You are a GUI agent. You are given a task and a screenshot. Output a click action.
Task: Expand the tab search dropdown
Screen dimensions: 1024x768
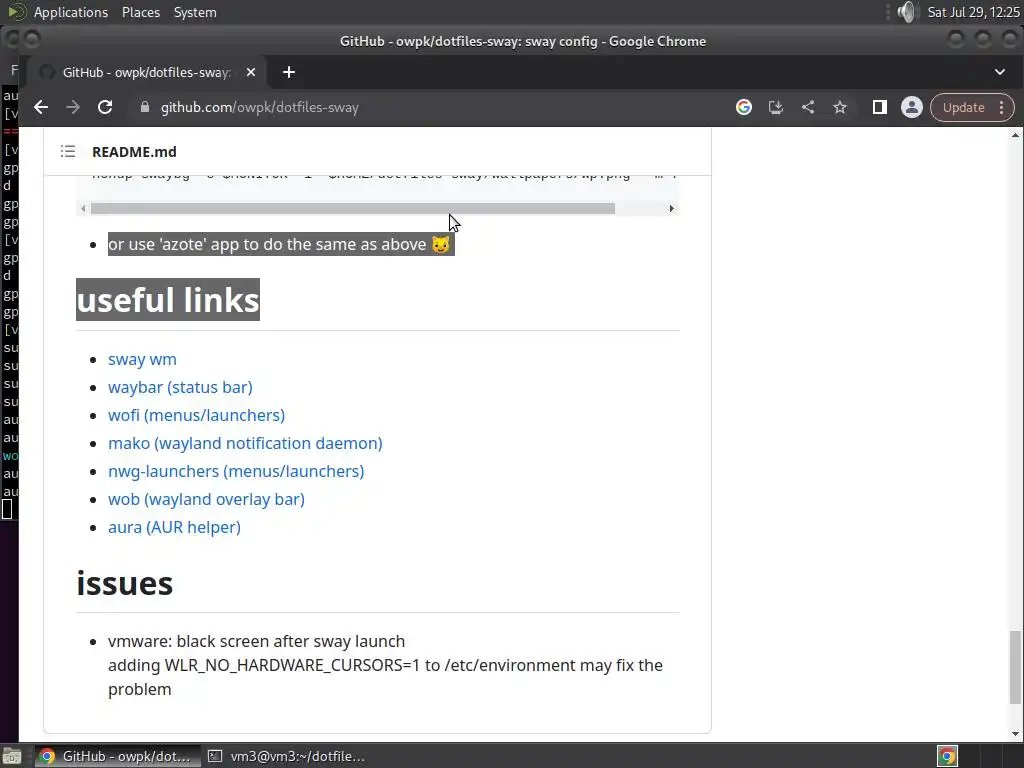pos(1000,72)
